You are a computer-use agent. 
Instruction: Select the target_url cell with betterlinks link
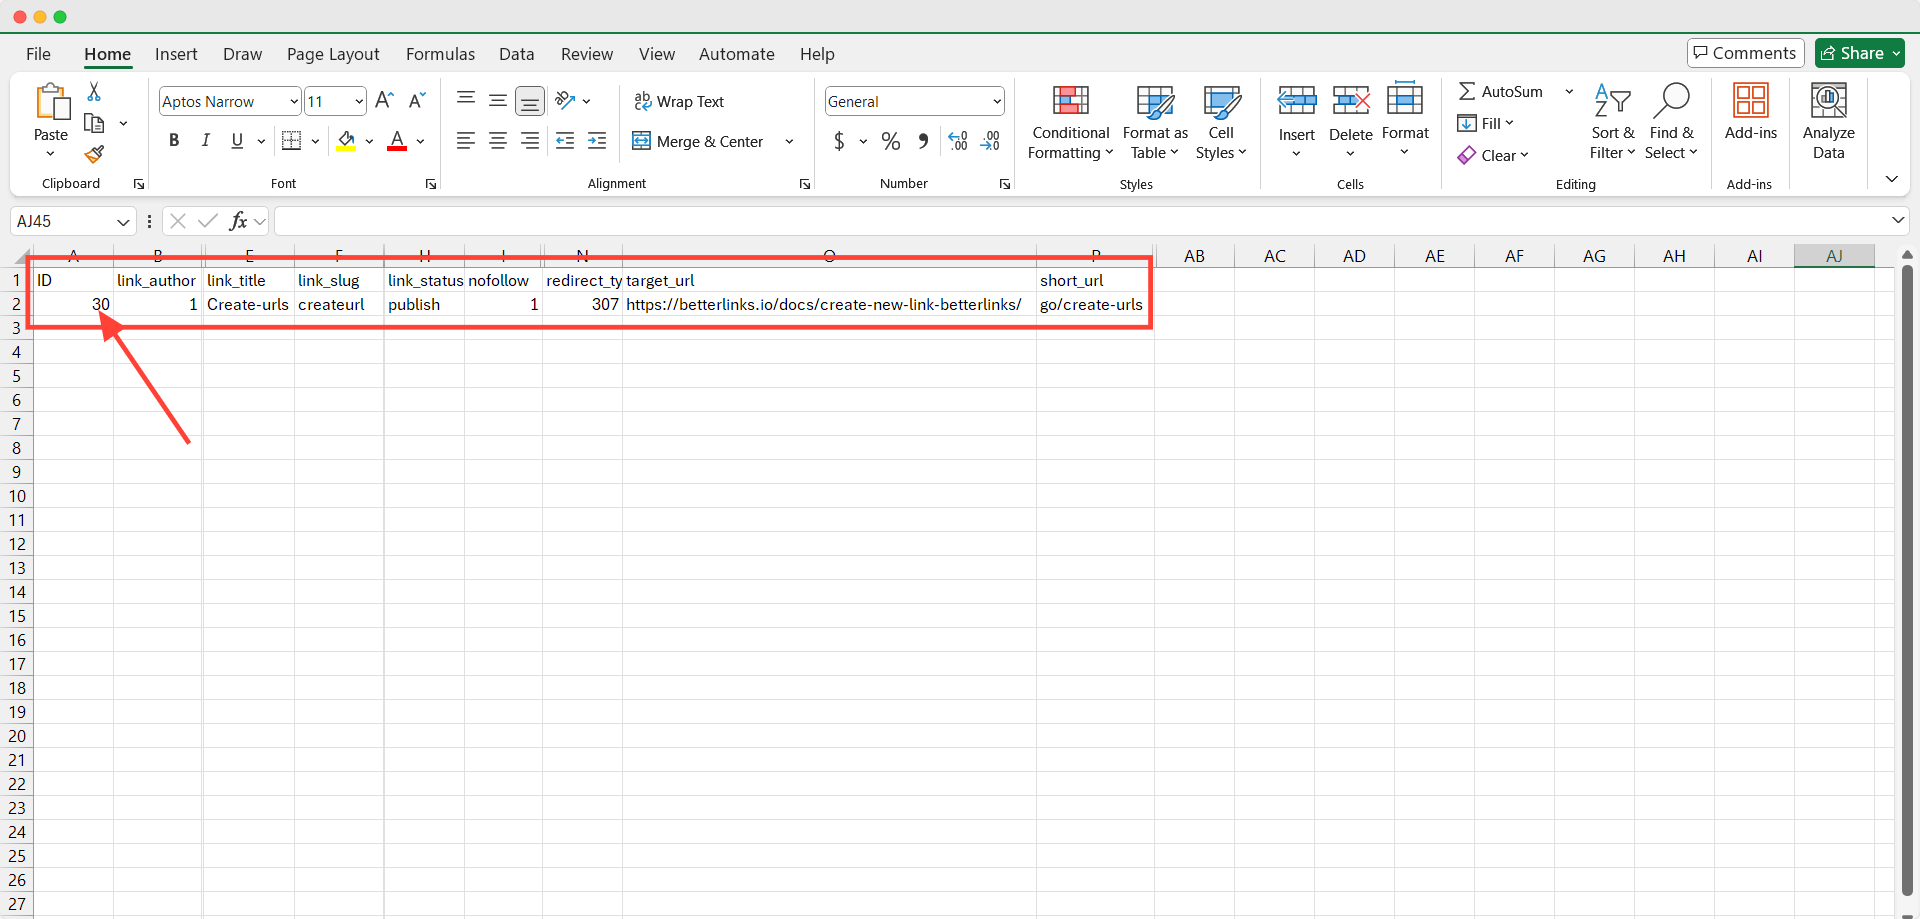pos(824,304)
